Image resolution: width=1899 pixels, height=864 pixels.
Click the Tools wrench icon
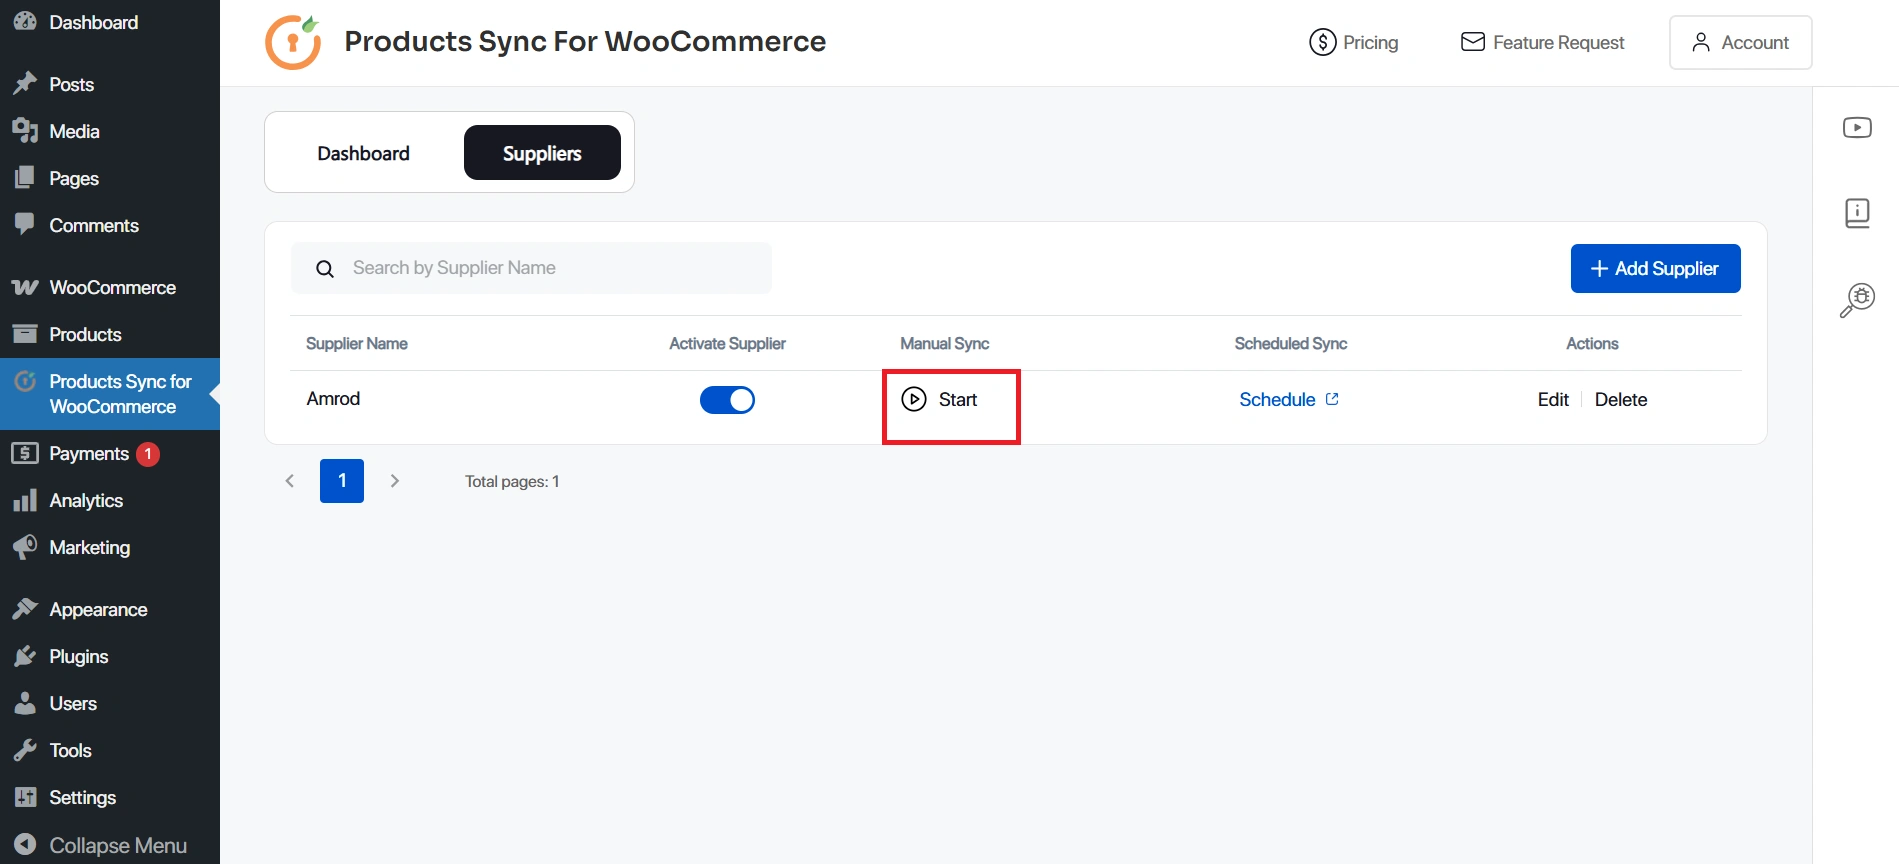(x=25, y=750)
